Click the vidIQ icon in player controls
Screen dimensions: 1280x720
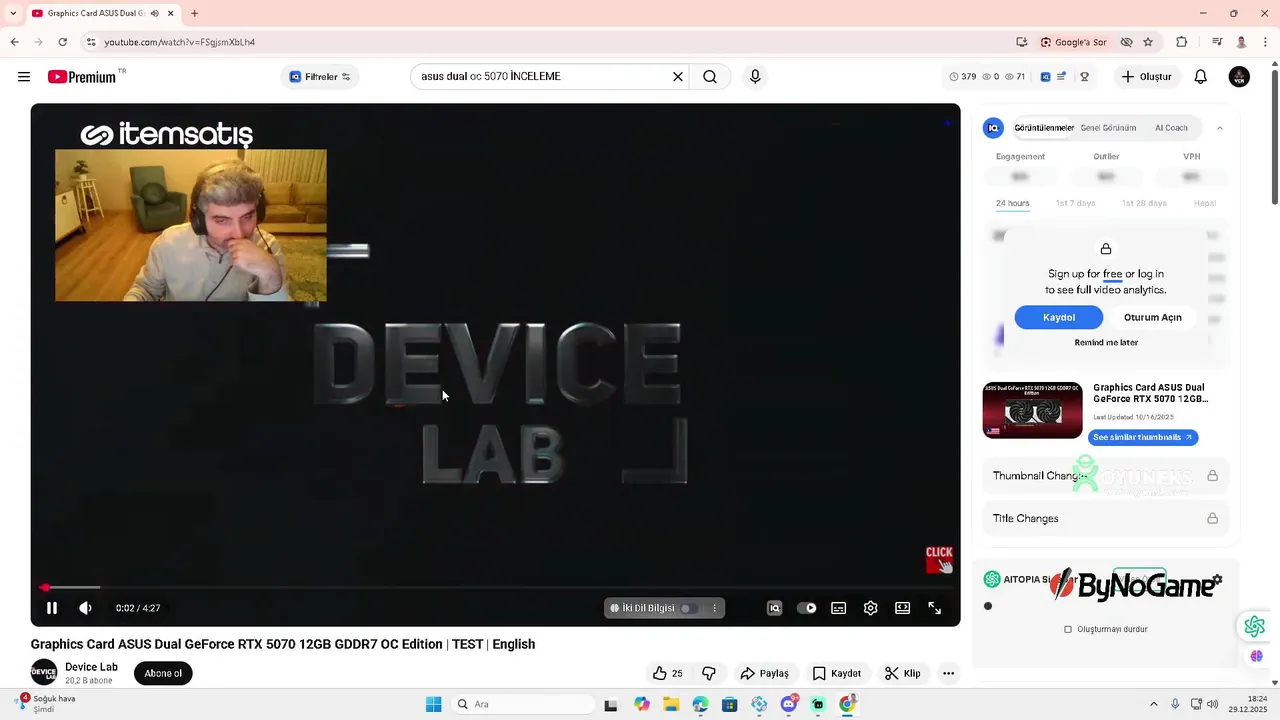(774, 608)
